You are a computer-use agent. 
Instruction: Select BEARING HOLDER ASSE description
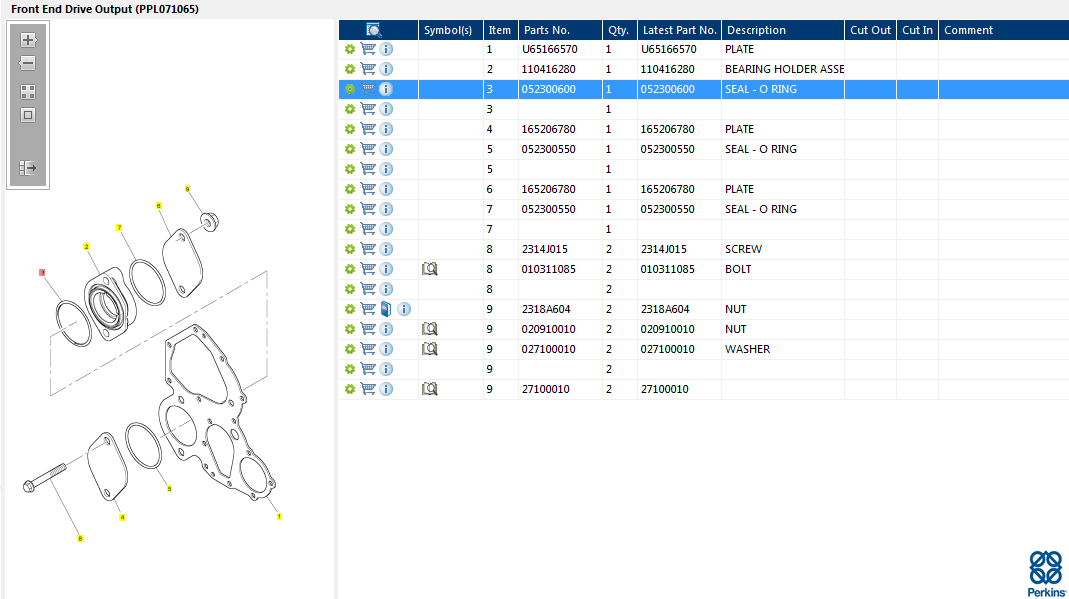pos(783,69)
